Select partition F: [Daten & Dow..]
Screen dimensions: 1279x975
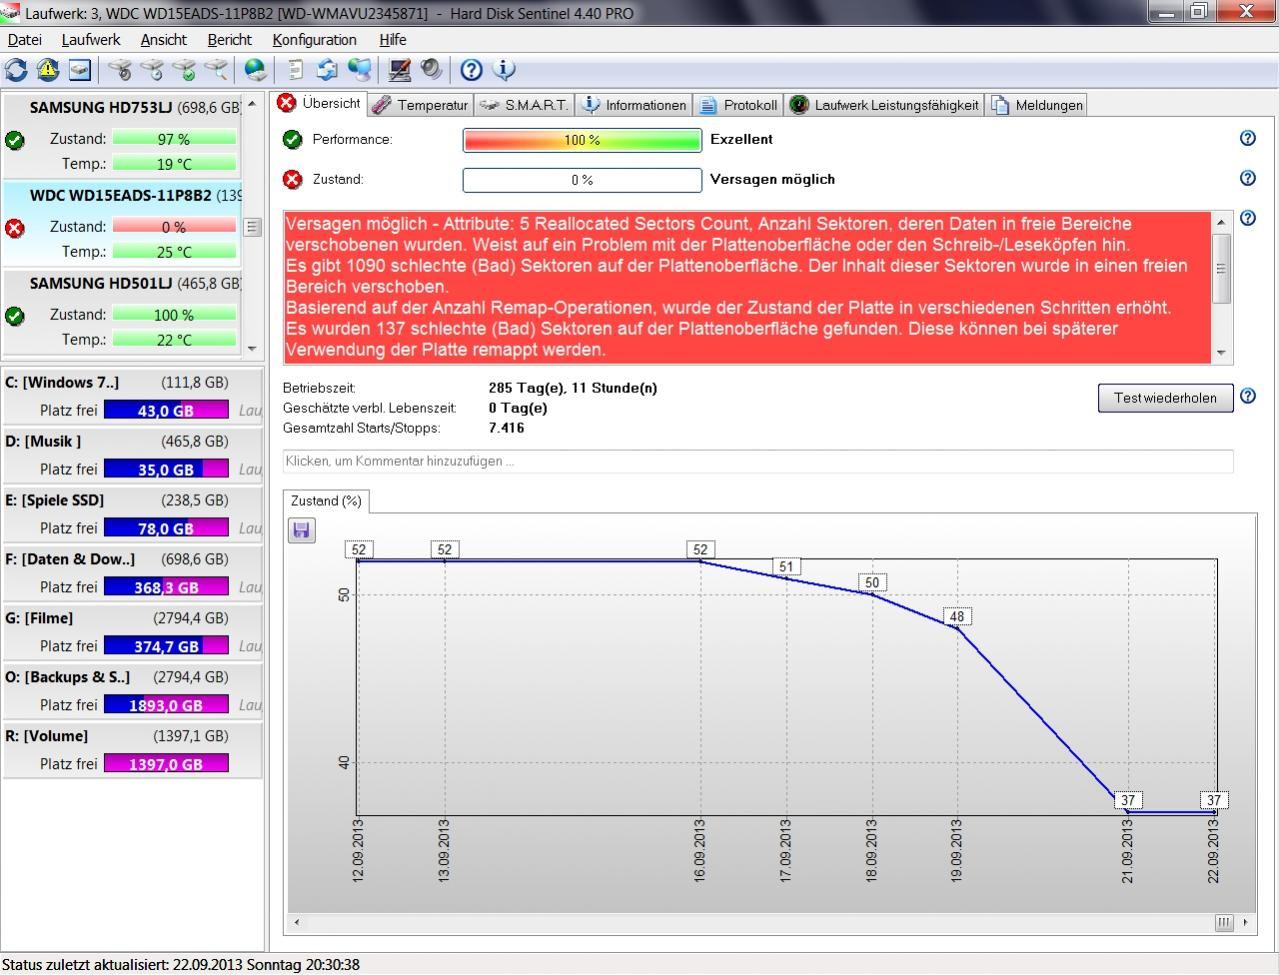pos(131,572)
